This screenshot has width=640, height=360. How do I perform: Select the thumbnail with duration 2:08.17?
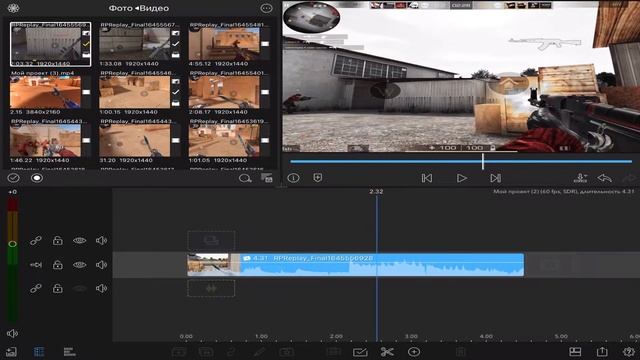tap(224, 92)
